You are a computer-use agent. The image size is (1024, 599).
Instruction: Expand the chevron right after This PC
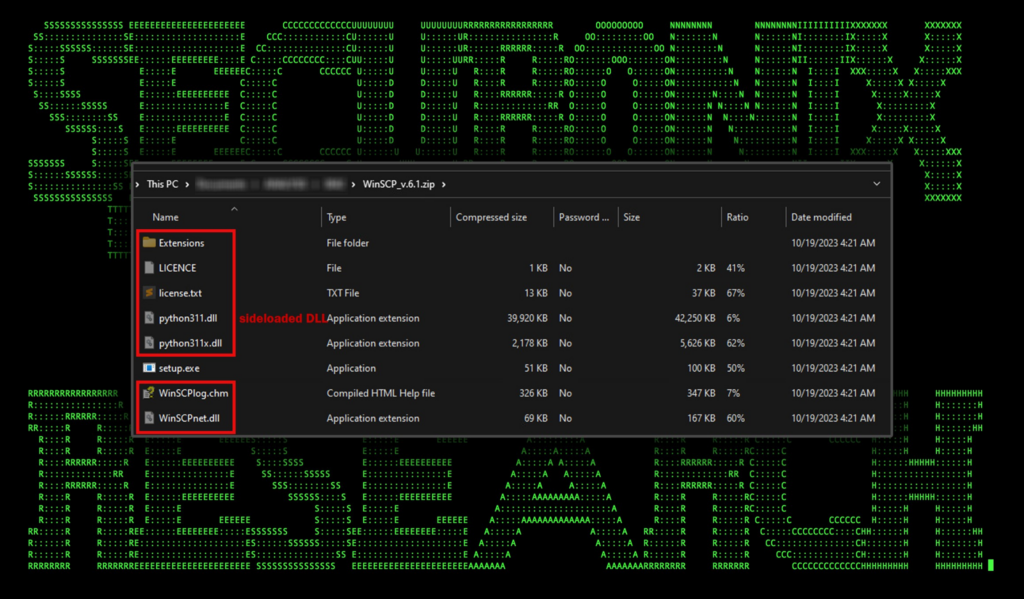[185, 185]
